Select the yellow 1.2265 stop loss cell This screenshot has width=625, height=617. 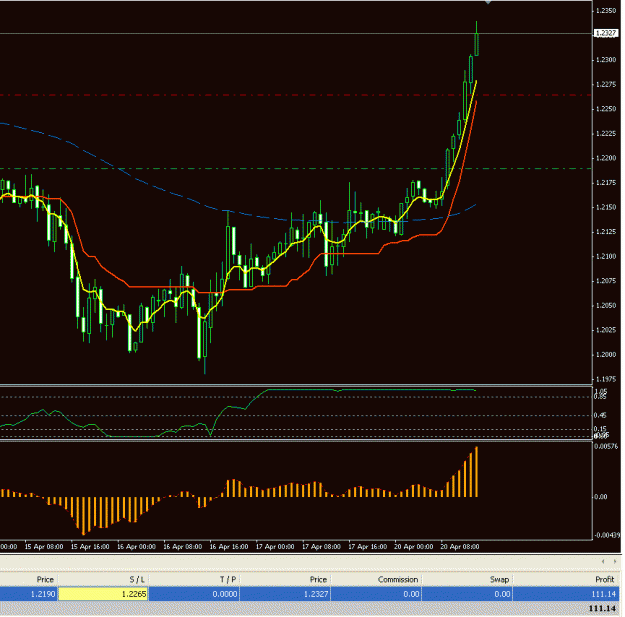click(103, 594)
